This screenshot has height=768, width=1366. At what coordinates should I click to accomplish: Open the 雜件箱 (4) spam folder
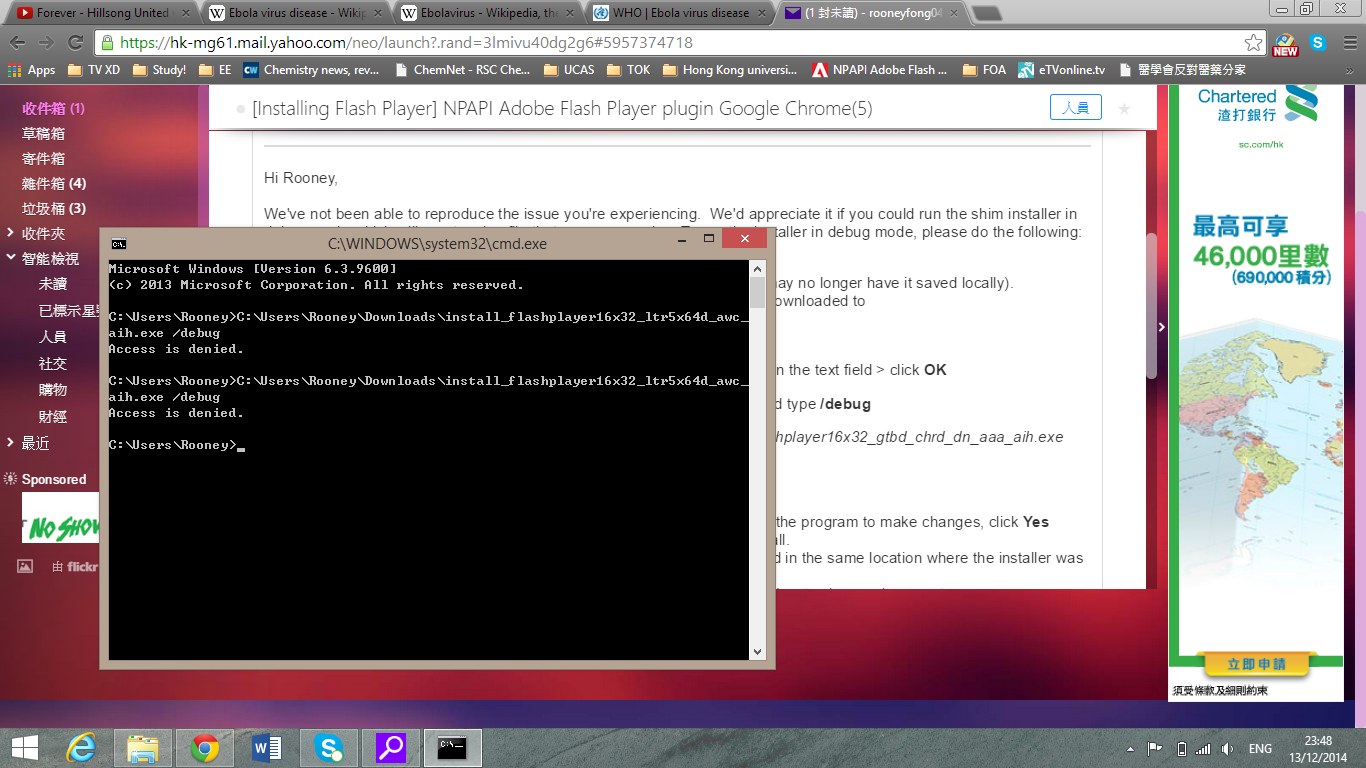pos(54,183)
